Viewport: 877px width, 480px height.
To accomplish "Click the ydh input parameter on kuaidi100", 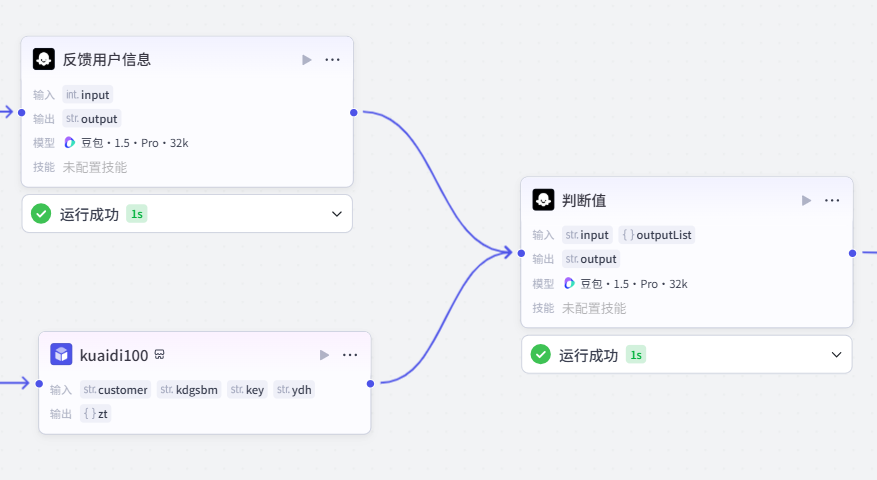I will tap(294, 390).
